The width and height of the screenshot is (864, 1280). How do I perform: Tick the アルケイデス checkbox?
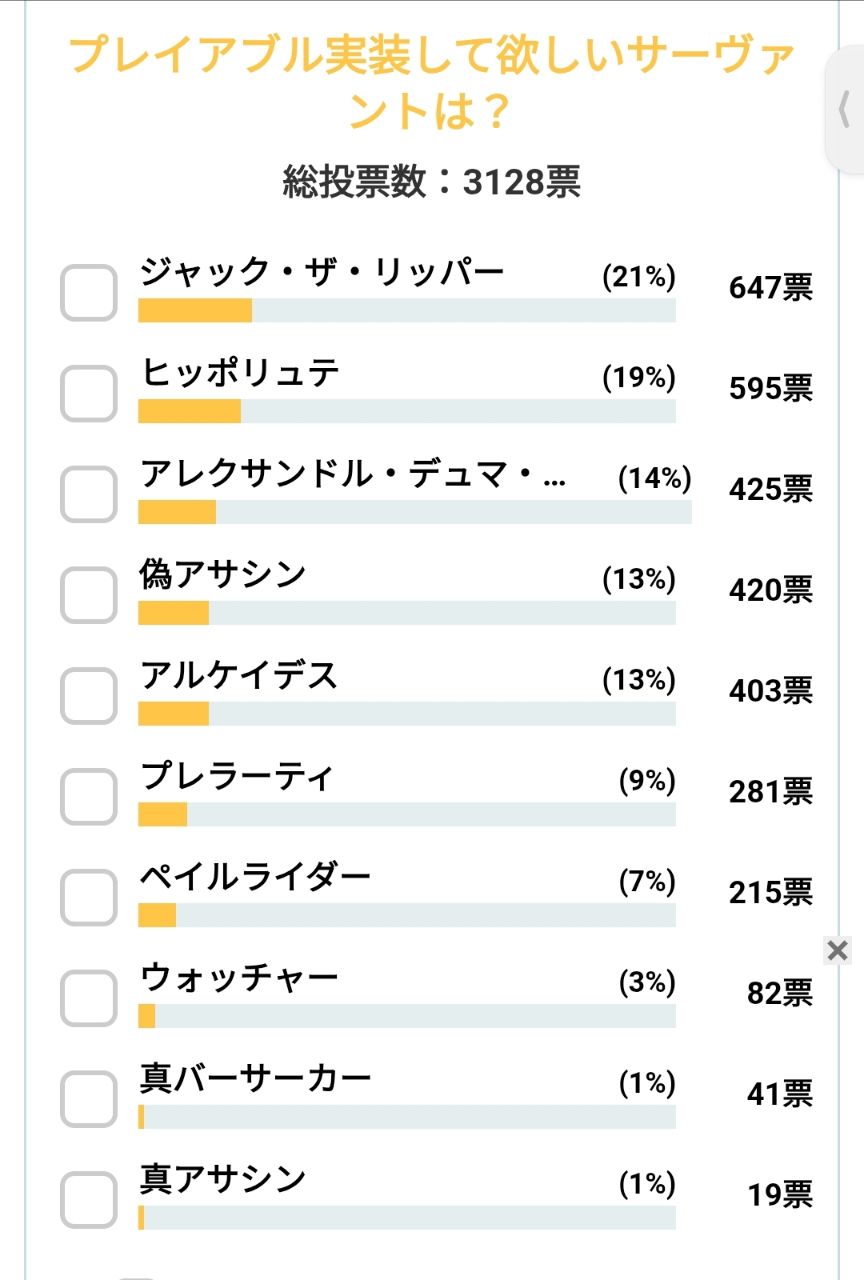point(89,695)
